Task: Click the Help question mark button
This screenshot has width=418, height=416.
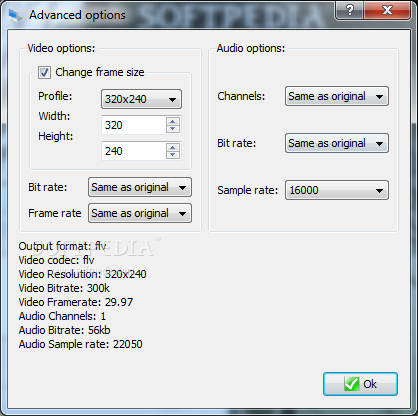Action: [349, 10]
